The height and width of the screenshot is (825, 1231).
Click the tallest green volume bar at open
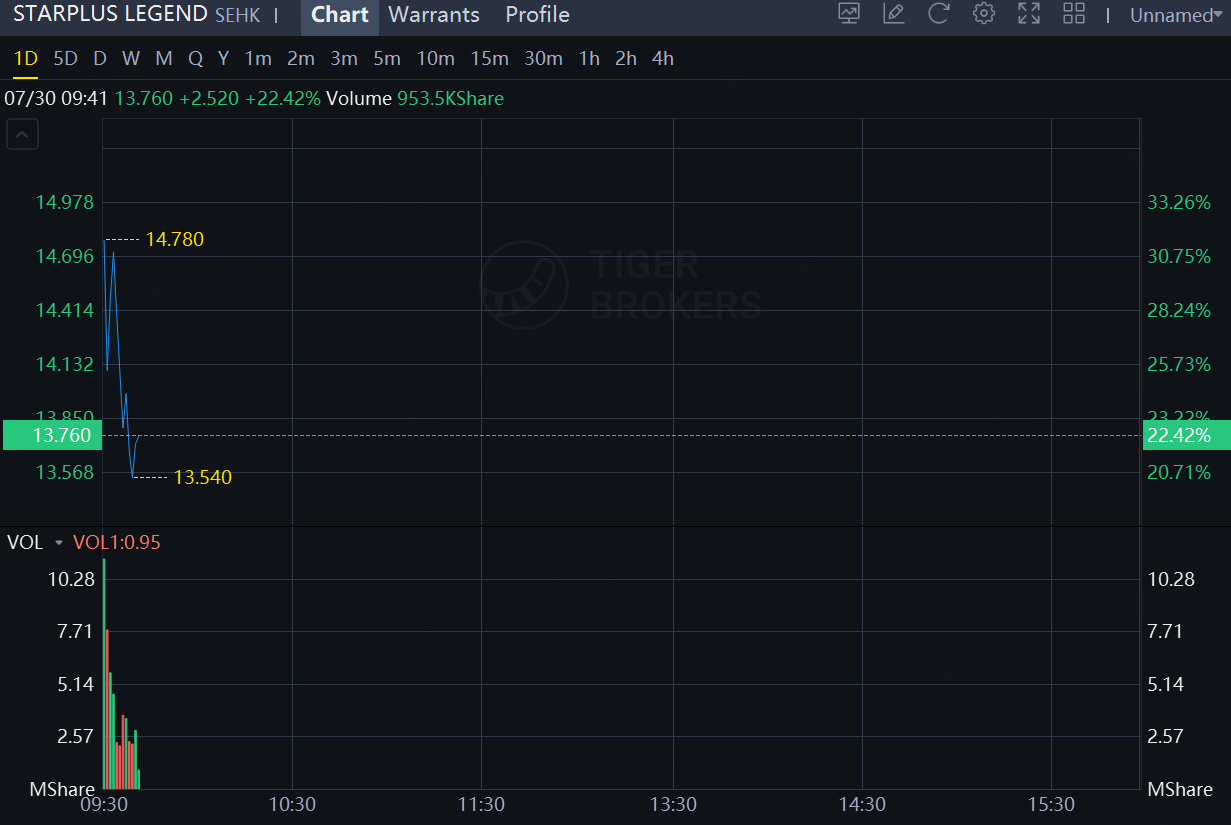103,673
